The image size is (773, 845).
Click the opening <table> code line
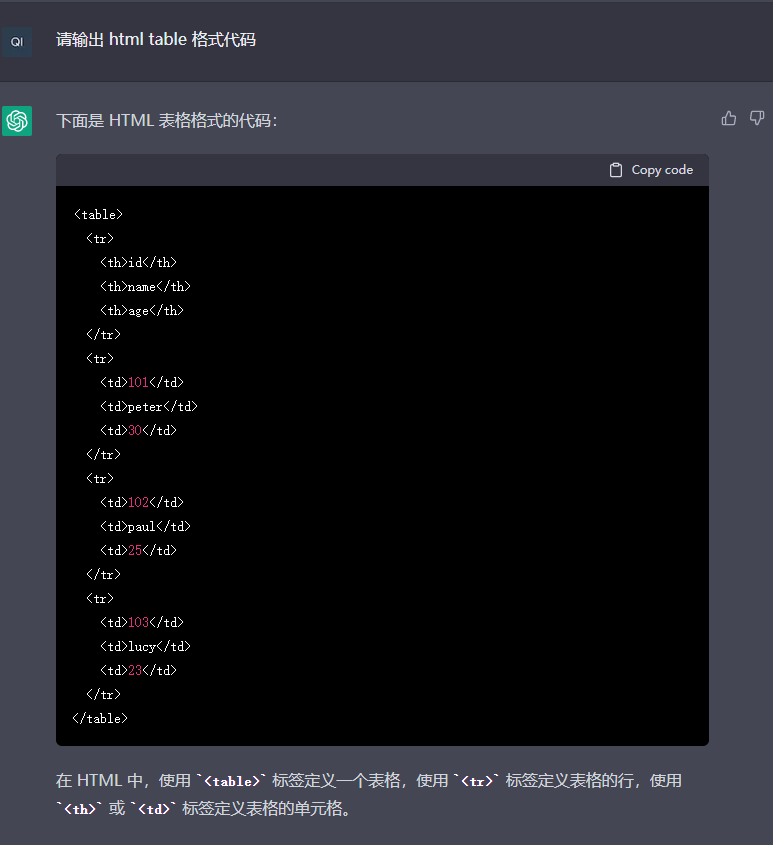(x=99, y=214)
